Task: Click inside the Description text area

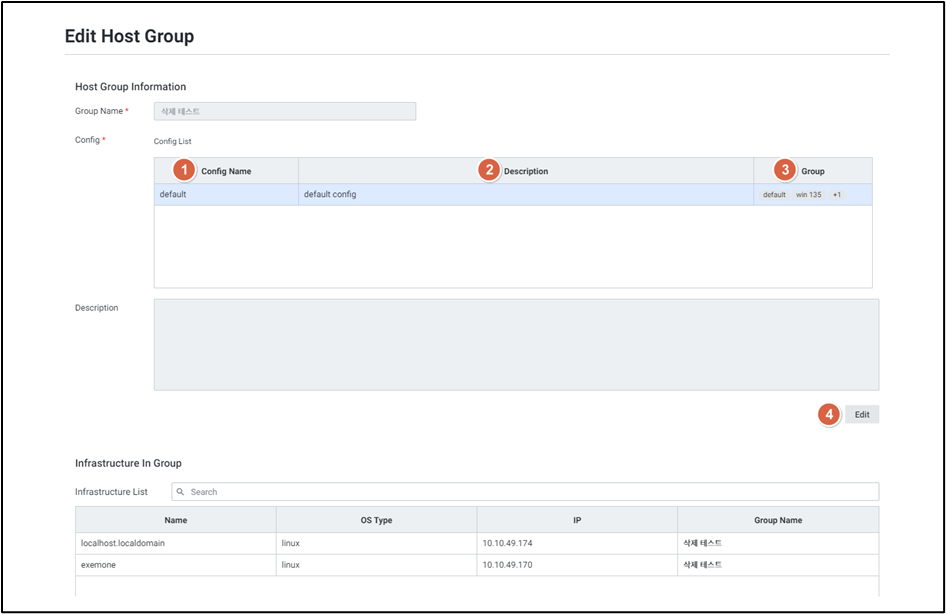Action: [x=515, y=344]
